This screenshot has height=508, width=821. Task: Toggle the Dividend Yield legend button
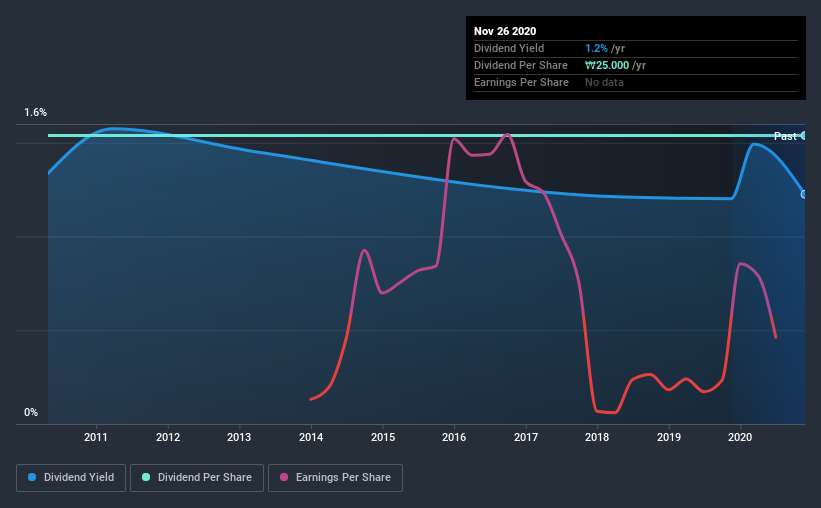coord(71,478)
